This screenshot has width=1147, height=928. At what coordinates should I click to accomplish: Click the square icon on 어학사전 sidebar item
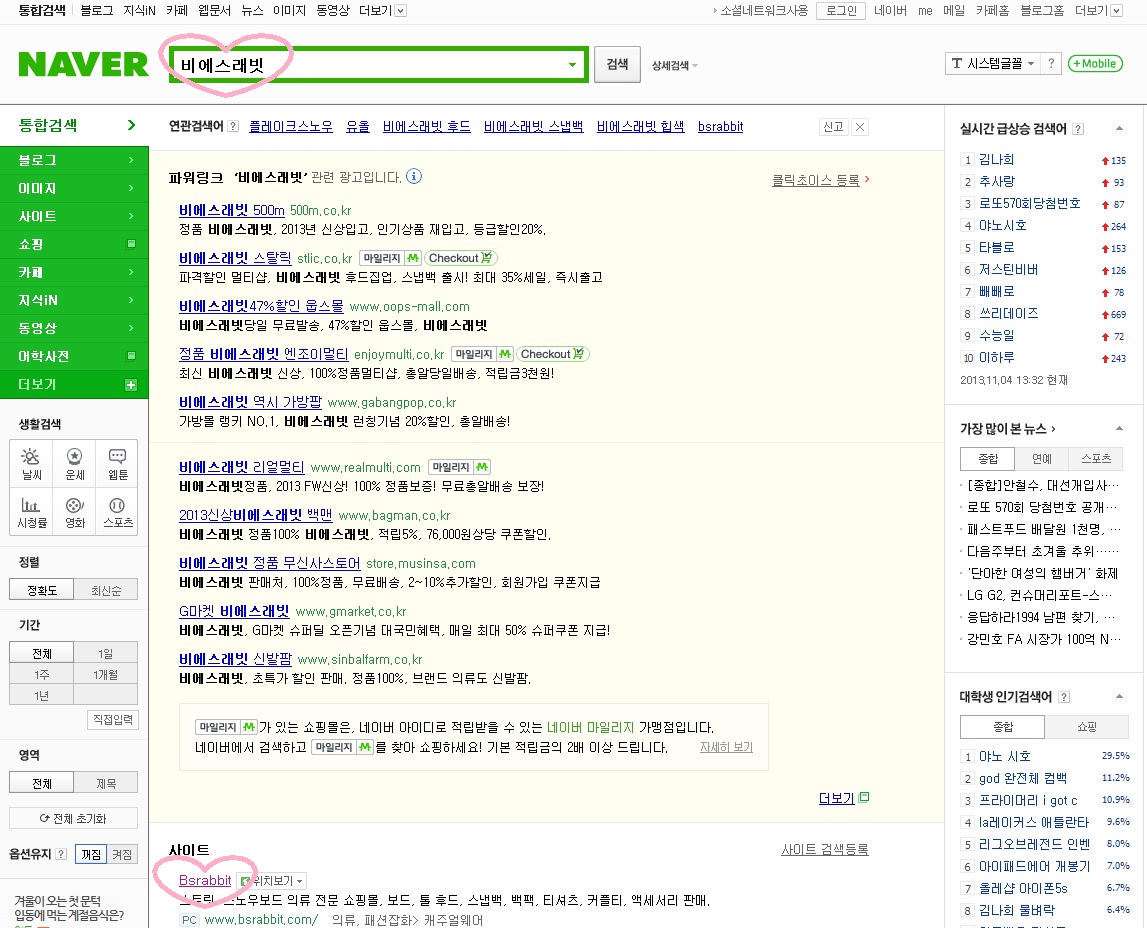[x=132, y=355]
